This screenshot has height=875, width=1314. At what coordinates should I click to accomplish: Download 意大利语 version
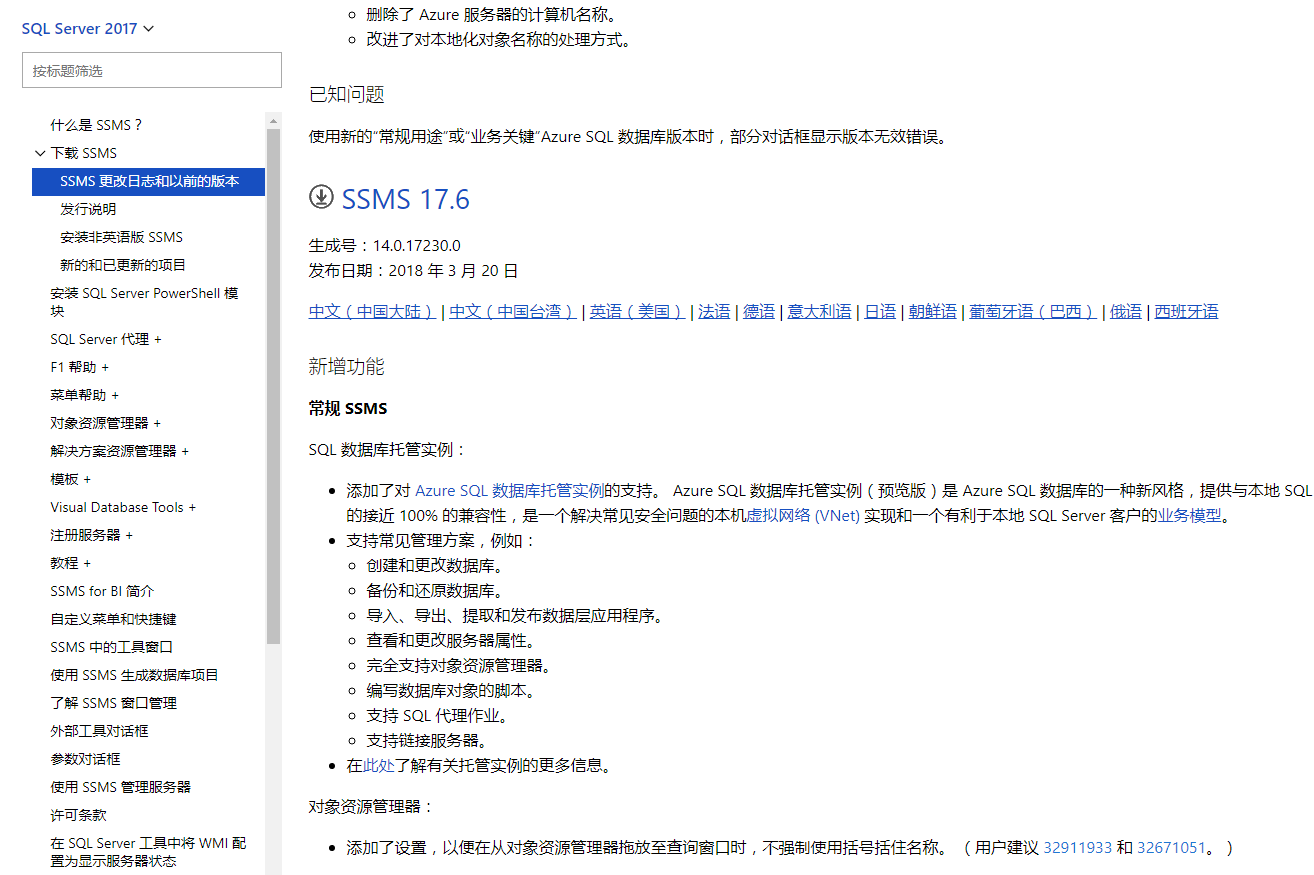click(x=820, y=311)
